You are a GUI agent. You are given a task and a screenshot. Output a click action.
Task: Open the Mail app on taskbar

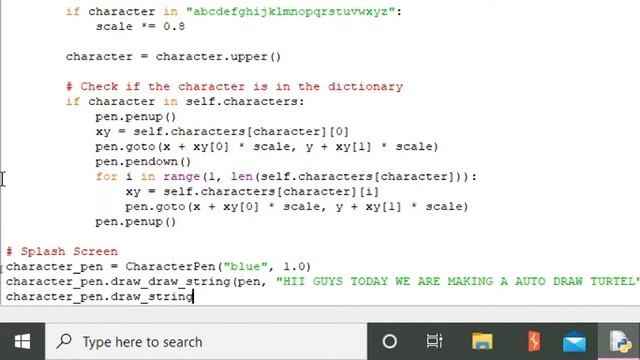[574, 341]
